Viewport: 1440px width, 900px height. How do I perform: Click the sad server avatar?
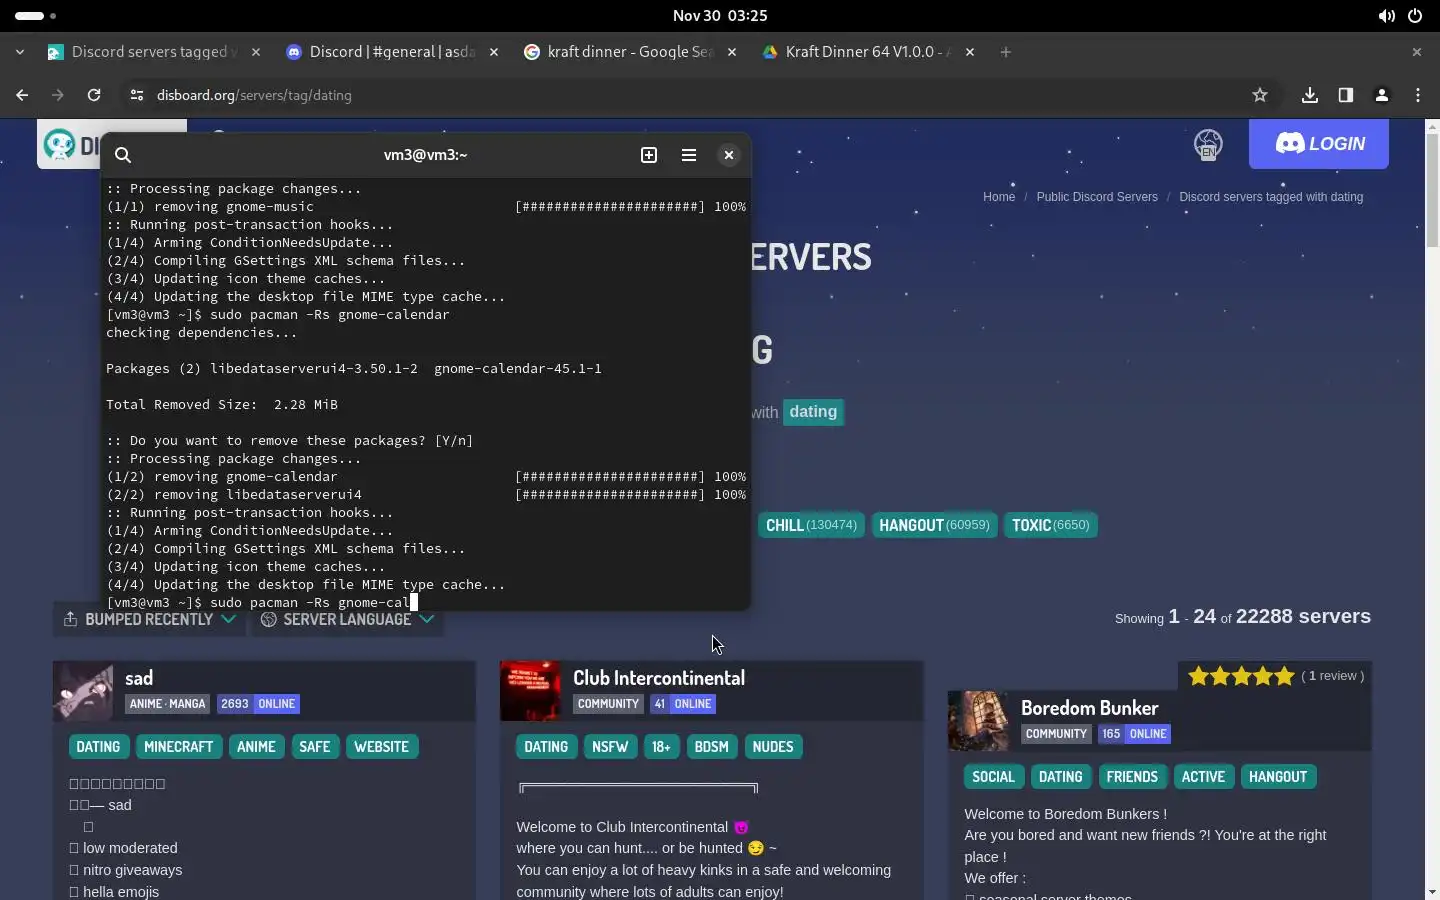click(83, 691)
